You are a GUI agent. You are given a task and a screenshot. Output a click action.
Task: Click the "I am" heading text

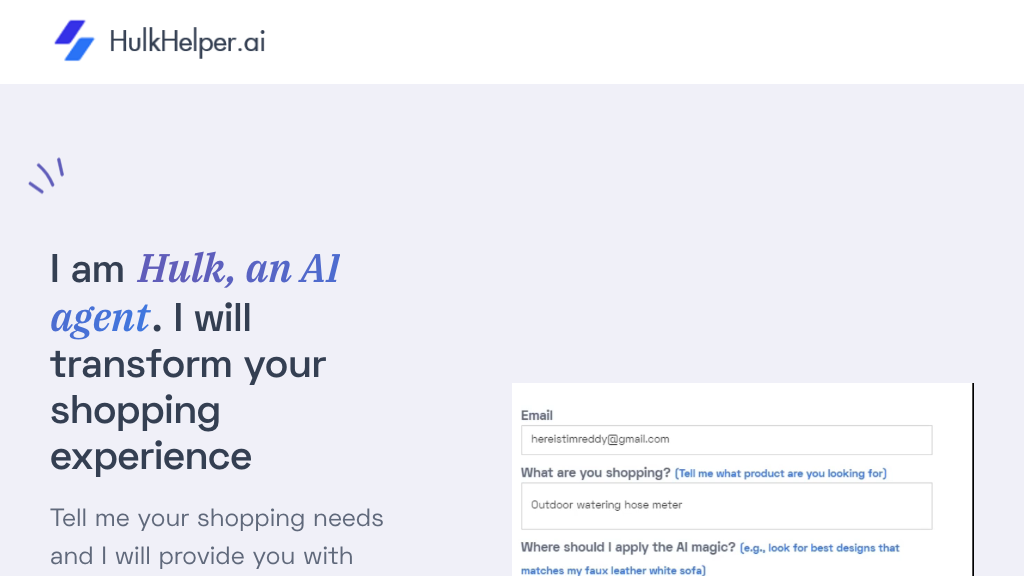pyautogui.click(x=88, y=269)
